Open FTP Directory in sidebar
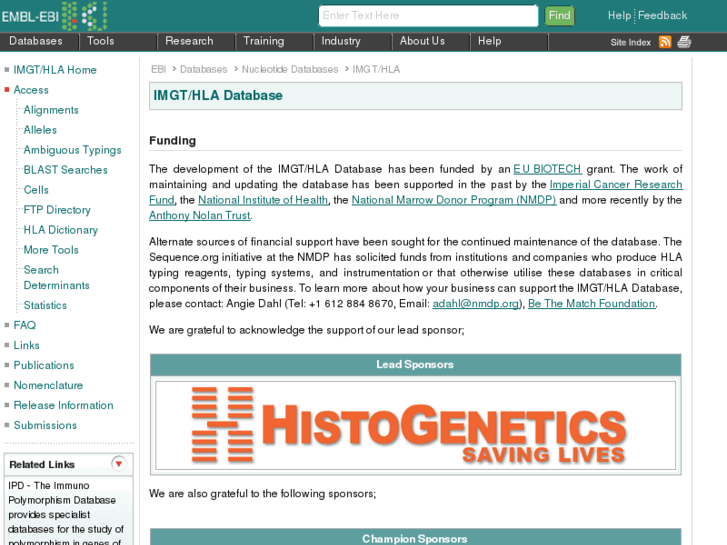This screenshot has height=545, width=727. coord(57,210)
